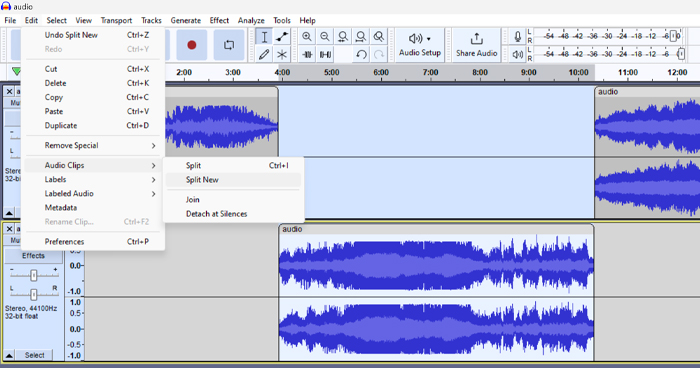Click the Zoom Out magnifier

(x=325, y=37)
